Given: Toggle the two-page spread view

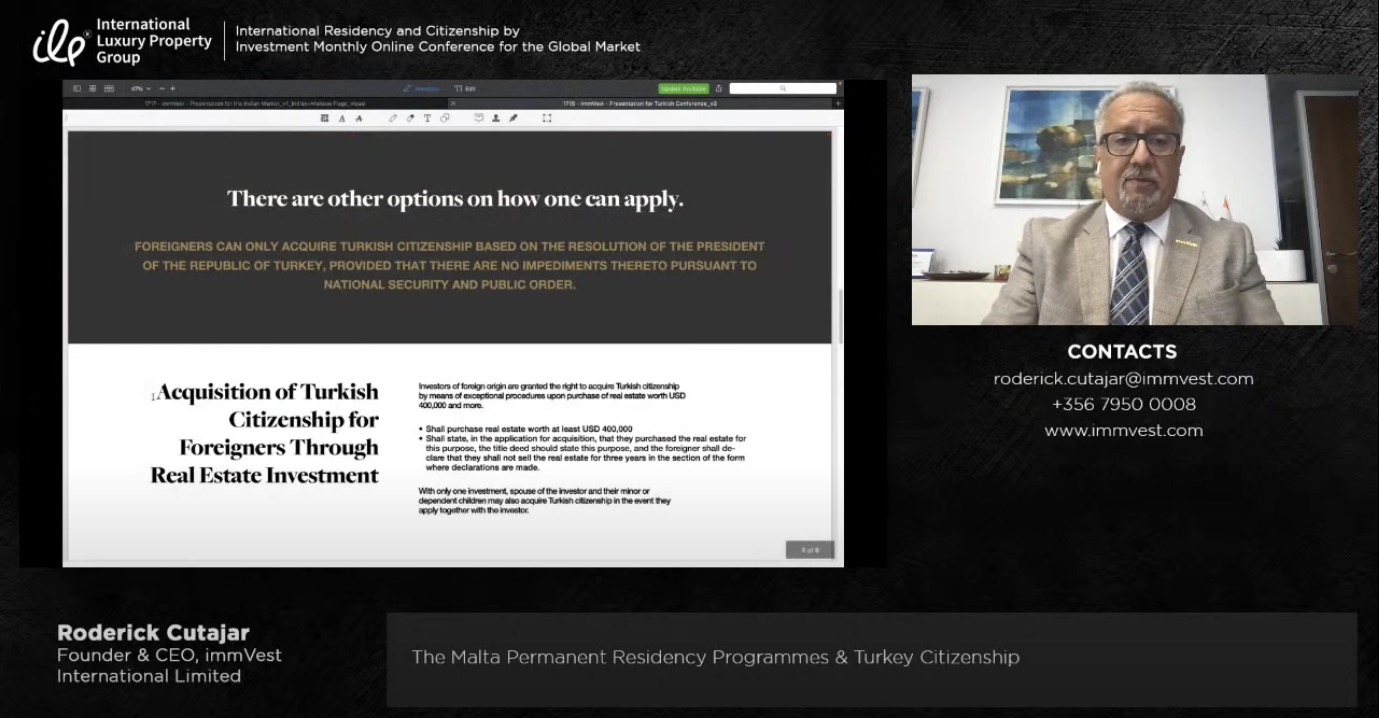Looking at the screenshot, I should point(108,89).
